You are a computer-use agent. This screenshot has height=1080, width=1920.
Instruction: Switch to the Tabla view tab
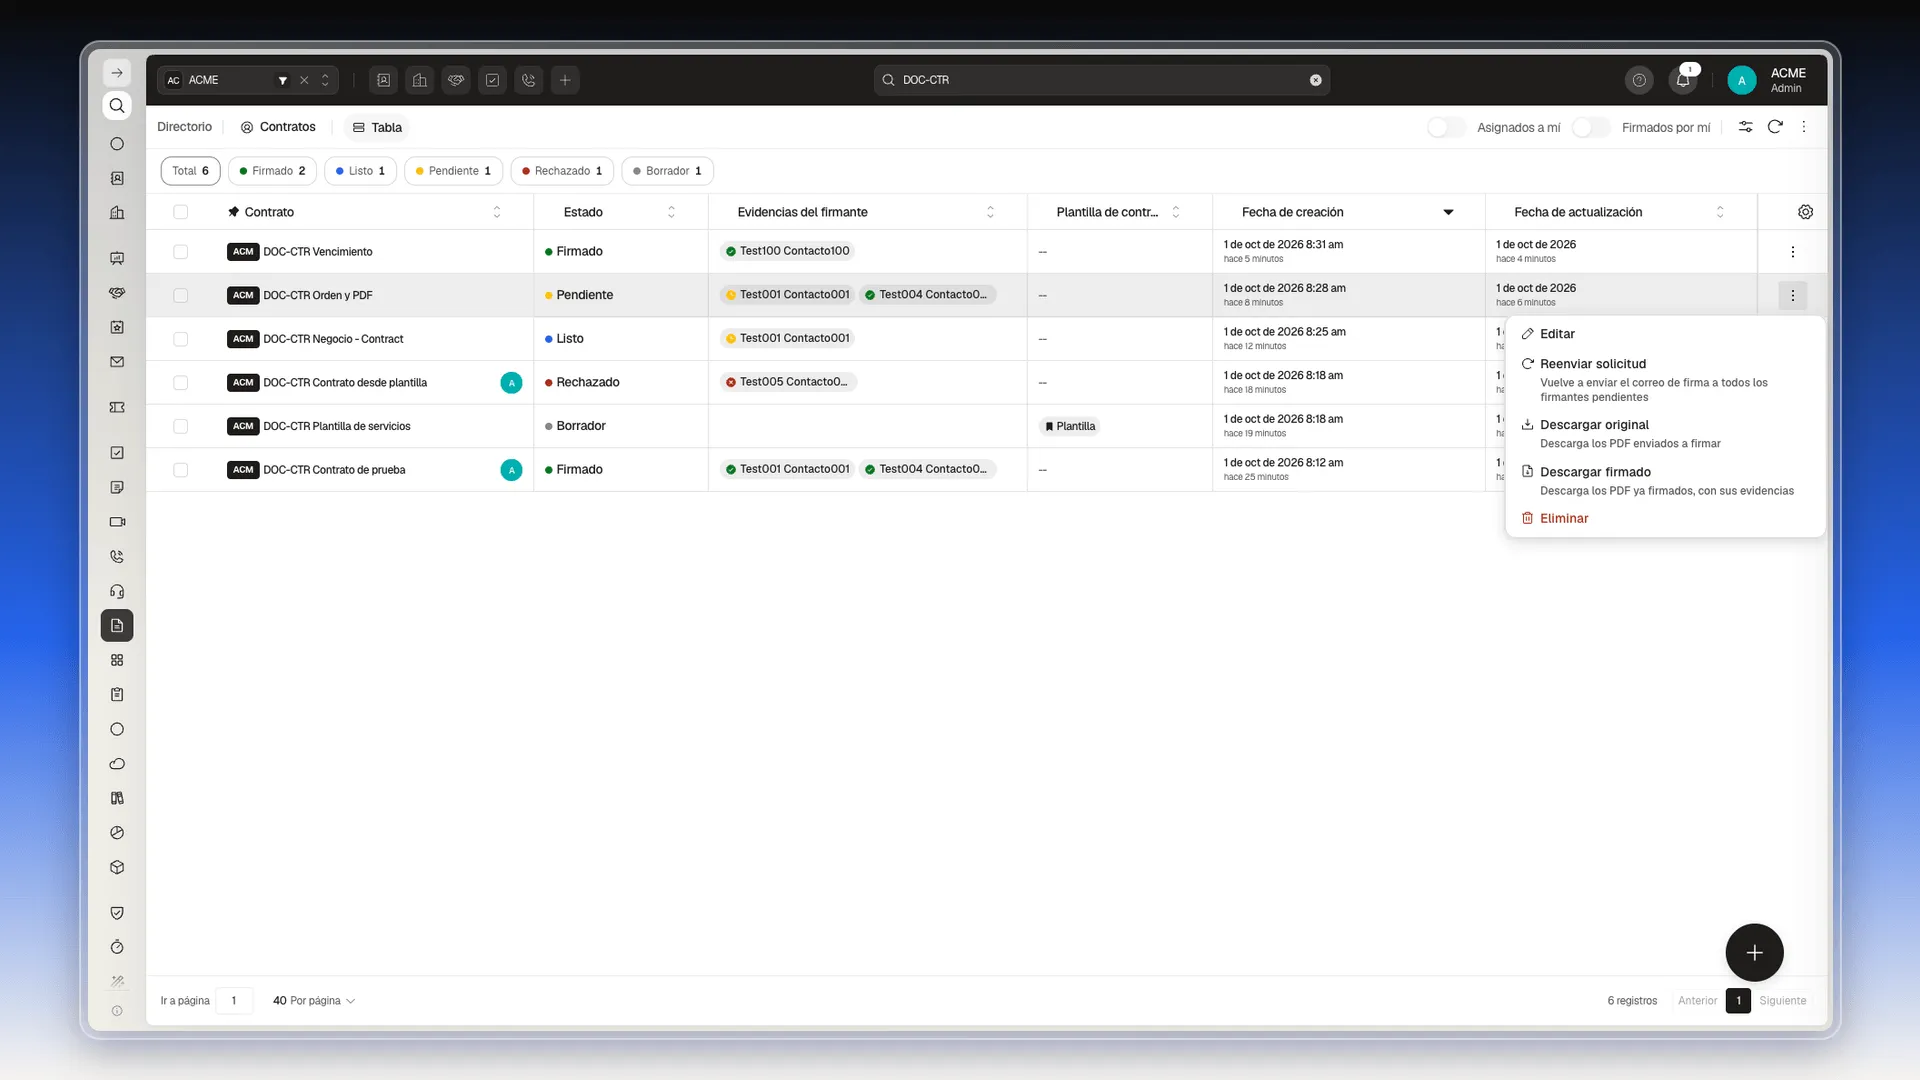click(377, 127)
